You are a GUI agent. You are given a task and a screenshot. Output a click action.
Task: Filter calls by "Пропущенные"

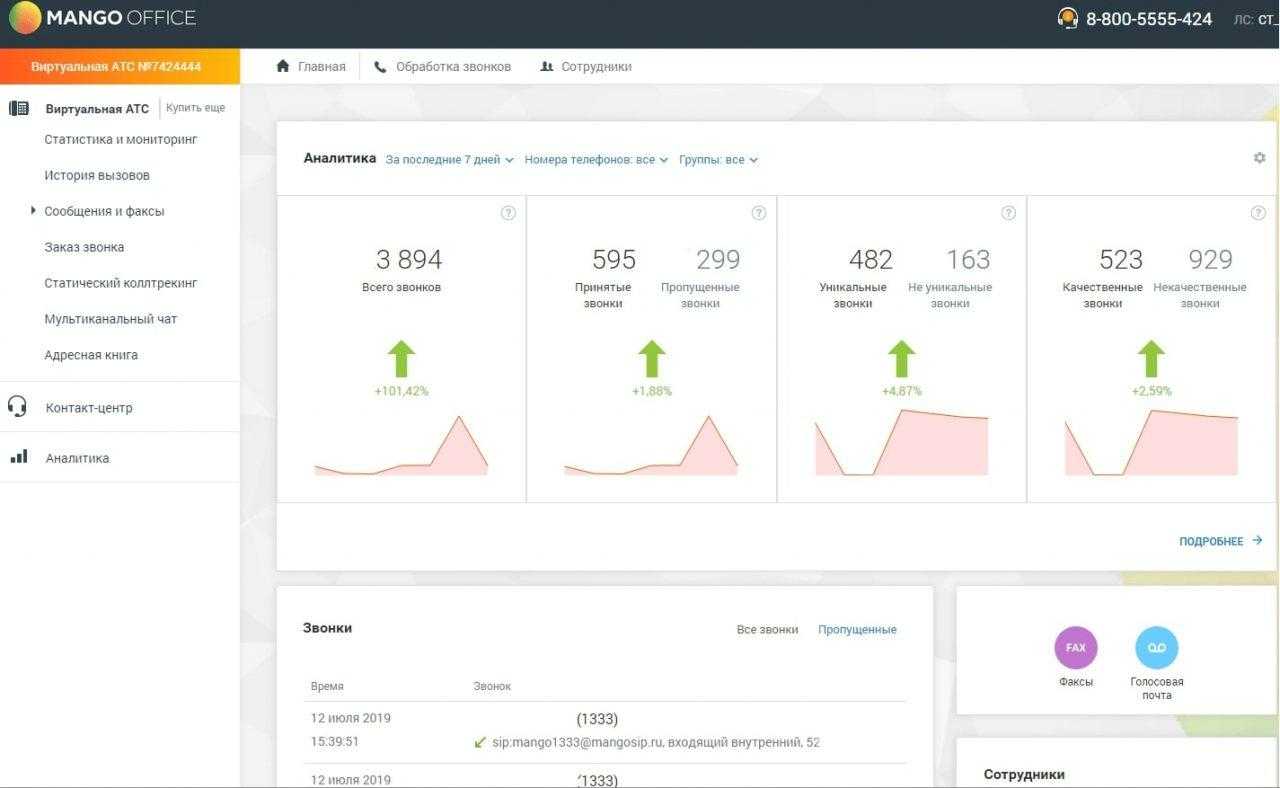click(x=857, y=630)
